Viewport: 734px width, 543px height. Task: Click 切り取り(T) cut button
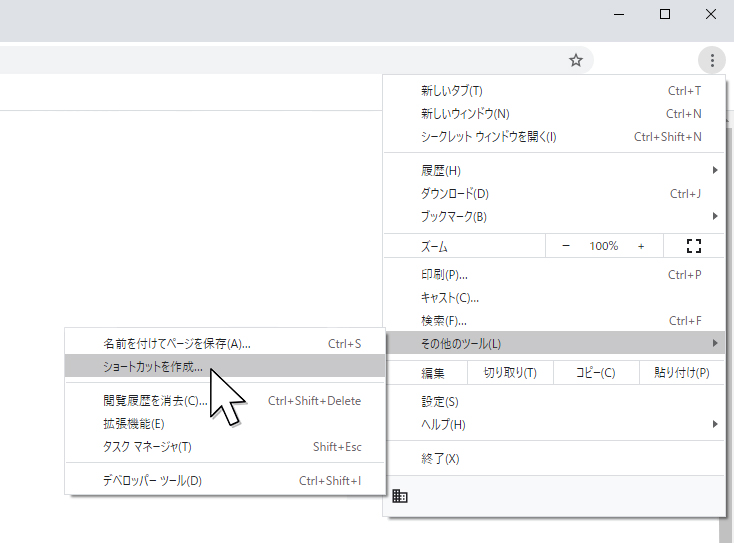510,373
